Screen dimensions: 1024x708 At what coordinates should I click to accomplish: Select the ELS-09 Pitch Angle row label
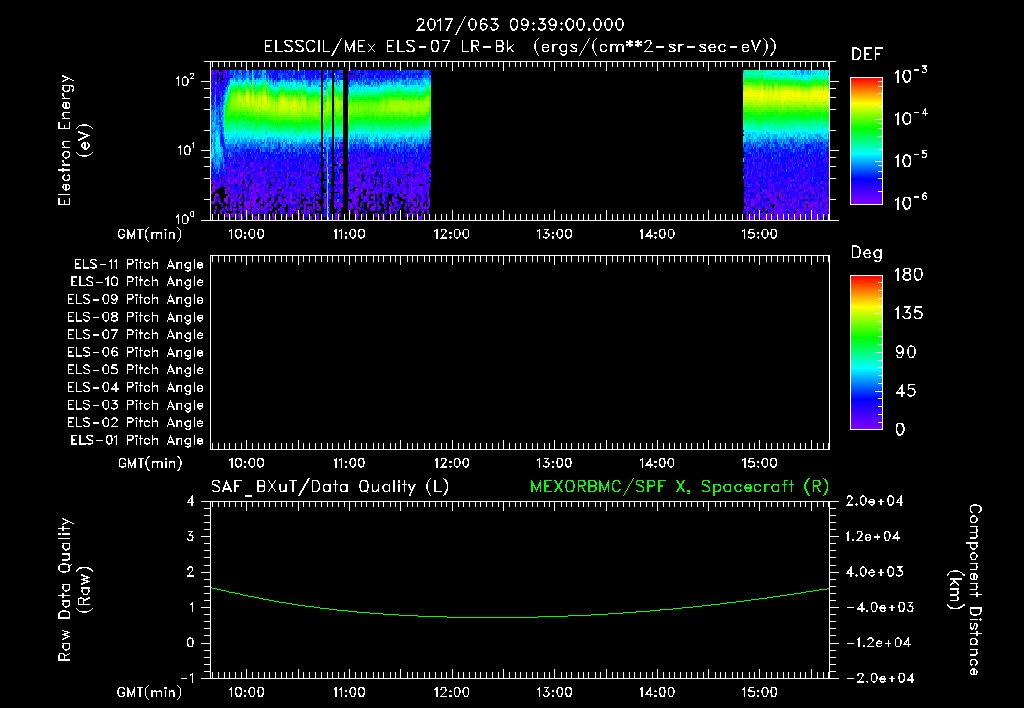pyautogui.click(x=135, y=300)
